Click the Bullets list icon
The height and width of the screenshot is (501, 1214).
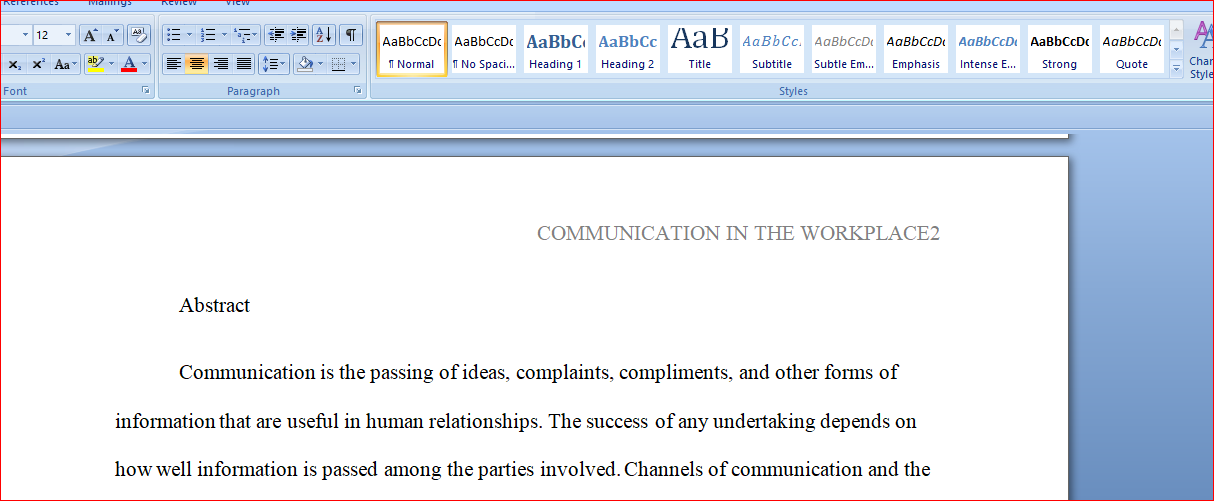(173, 35)
